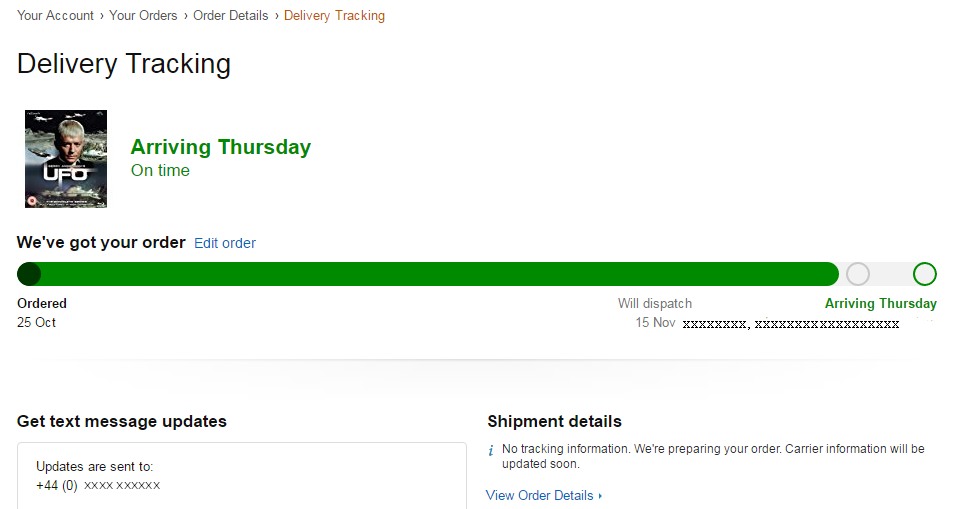Click the info icon beside No tracking information

click(x=491, y=450)
